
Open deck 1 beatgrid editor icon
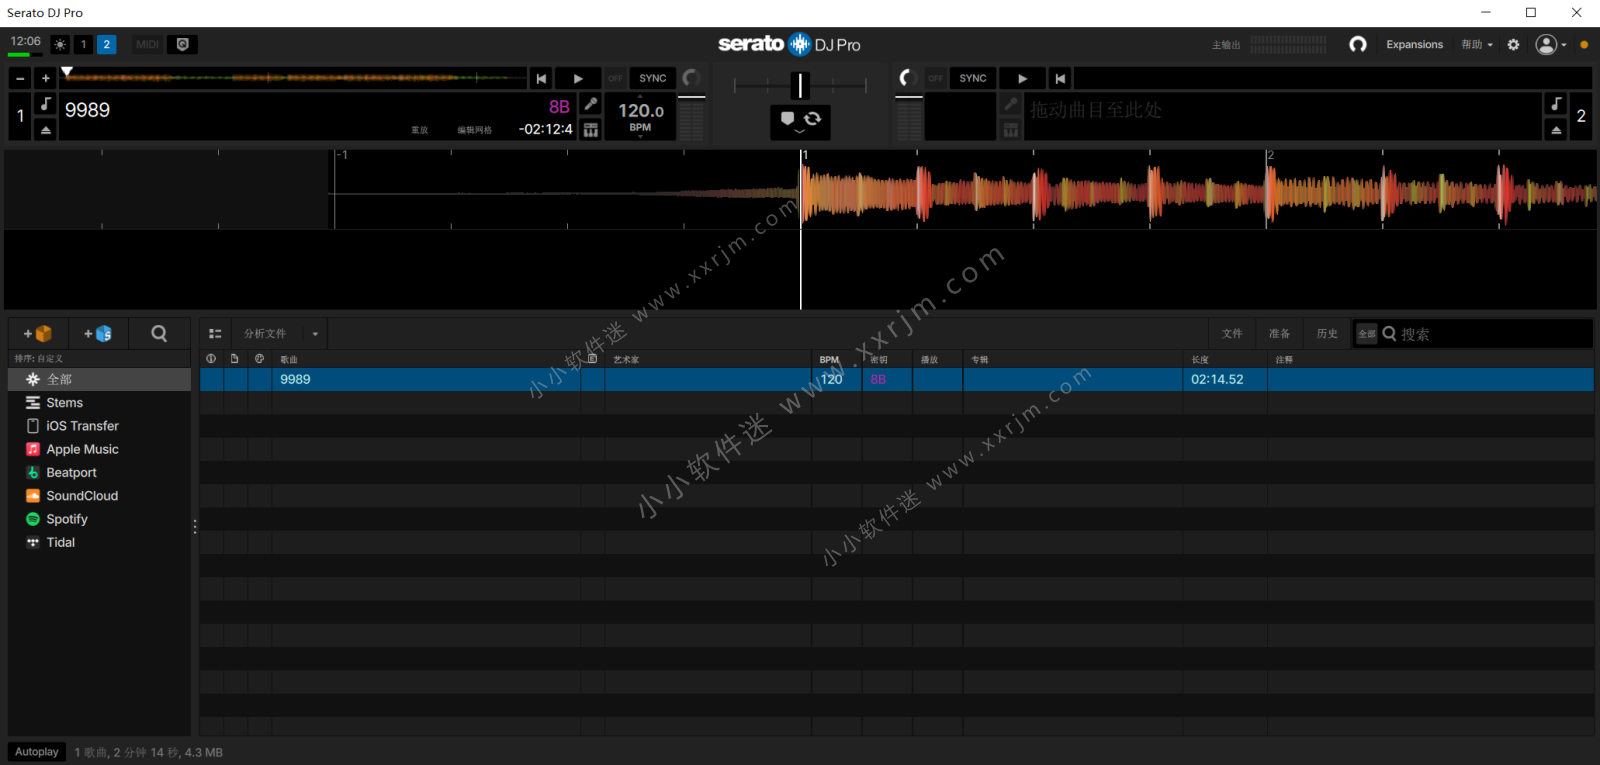591,130
